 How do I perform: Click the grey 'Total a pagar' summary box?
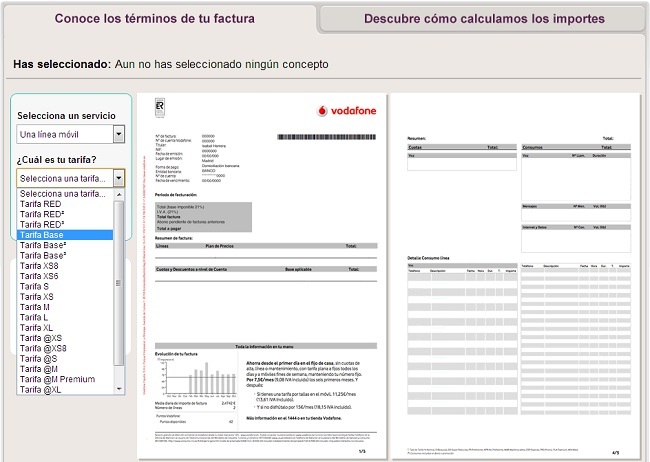[x=203, y=217]
